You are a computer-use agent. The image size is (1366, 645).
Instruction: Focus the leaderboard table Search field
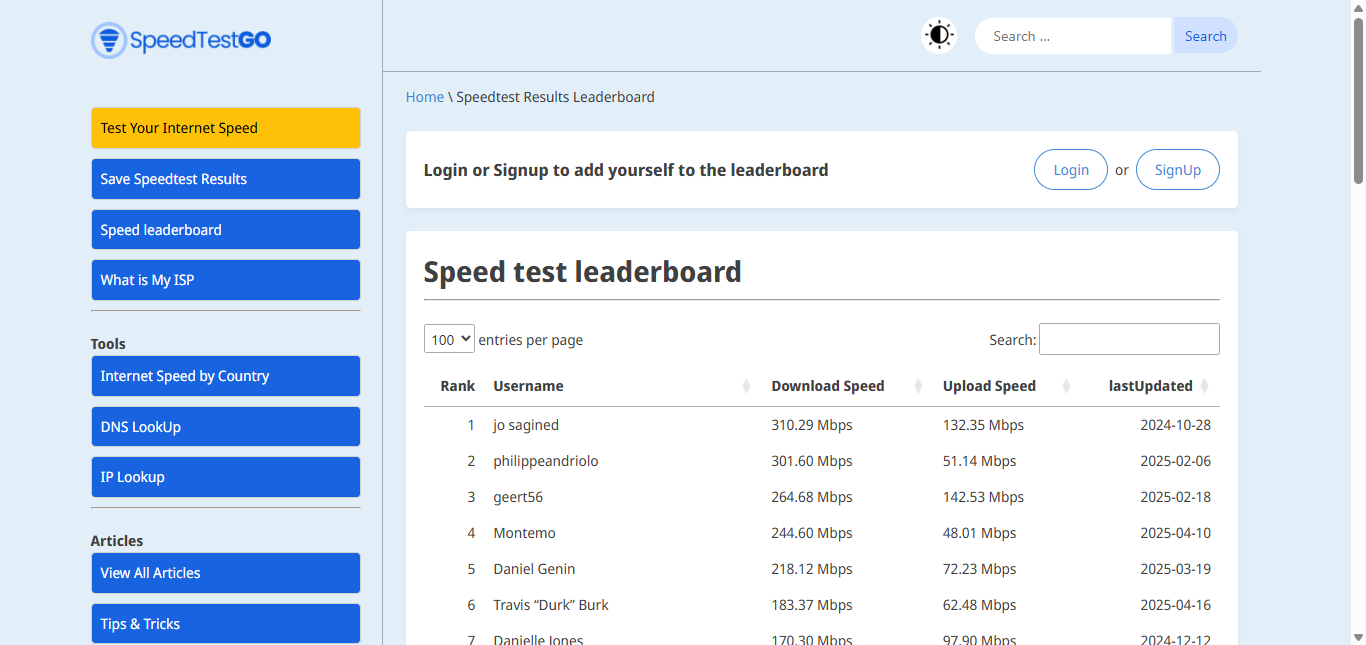[1129, 339]
